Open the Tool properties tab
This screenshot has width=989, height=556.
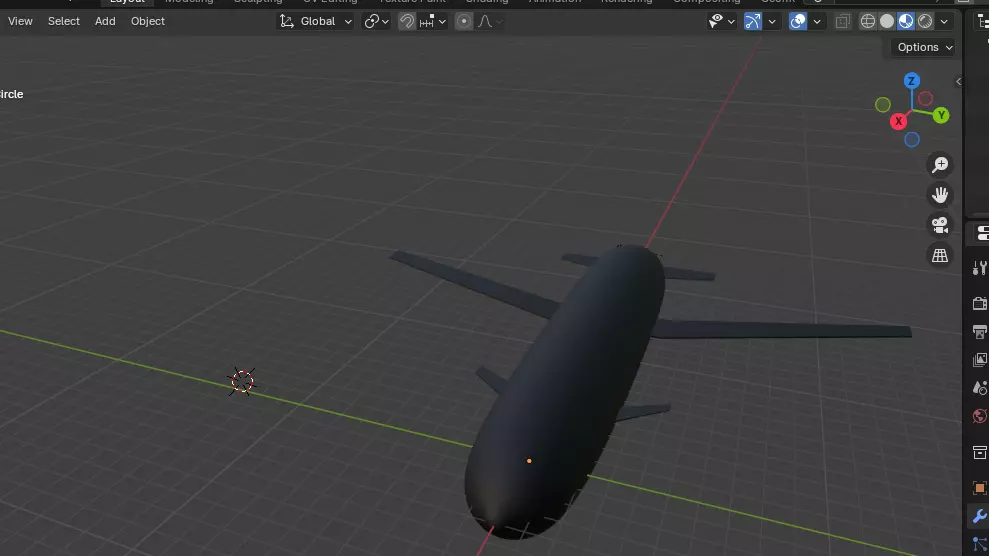pos(980,269)
